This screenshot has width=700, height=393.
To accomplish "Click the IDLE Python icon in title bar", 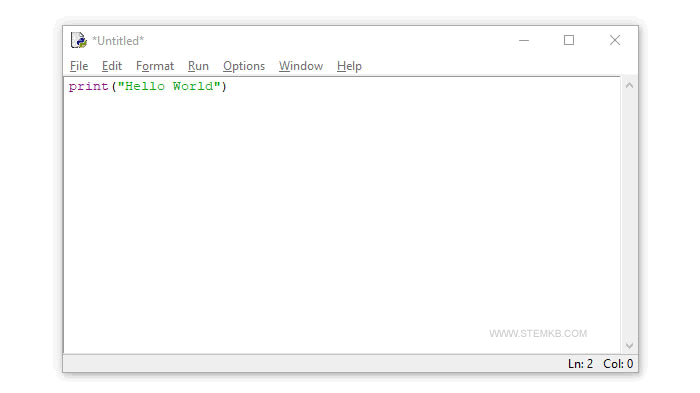I will tap(79, 40).
